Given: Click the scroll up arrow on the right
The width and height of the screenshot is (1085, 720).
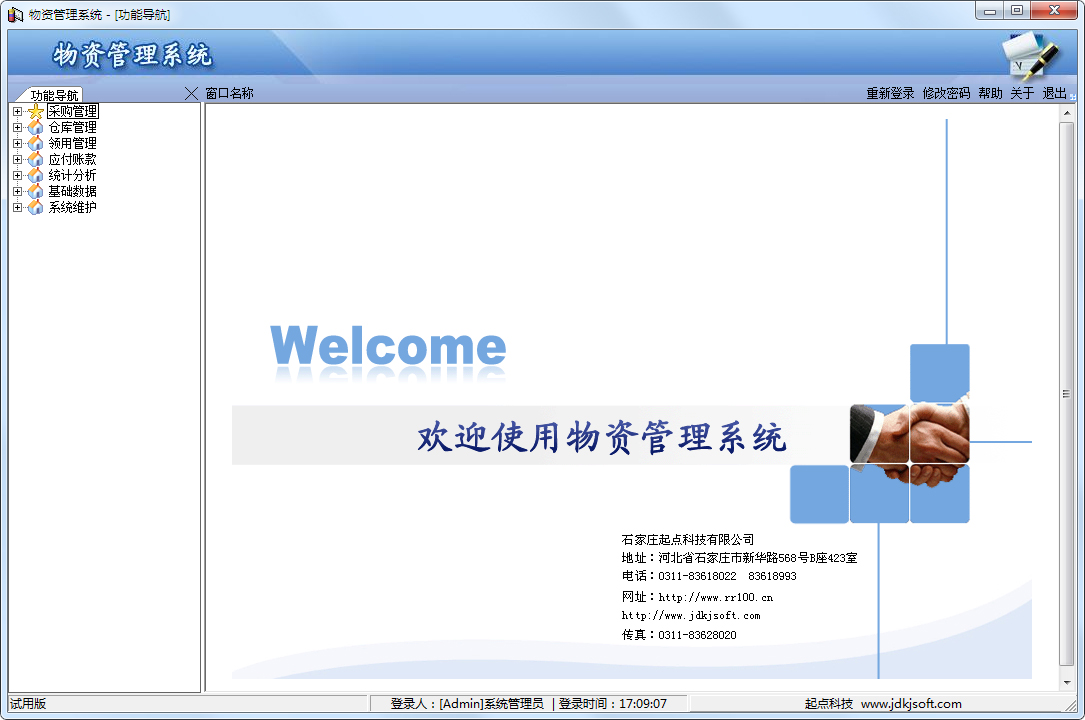Looking at the screenshot, I should pos(1066,112).
